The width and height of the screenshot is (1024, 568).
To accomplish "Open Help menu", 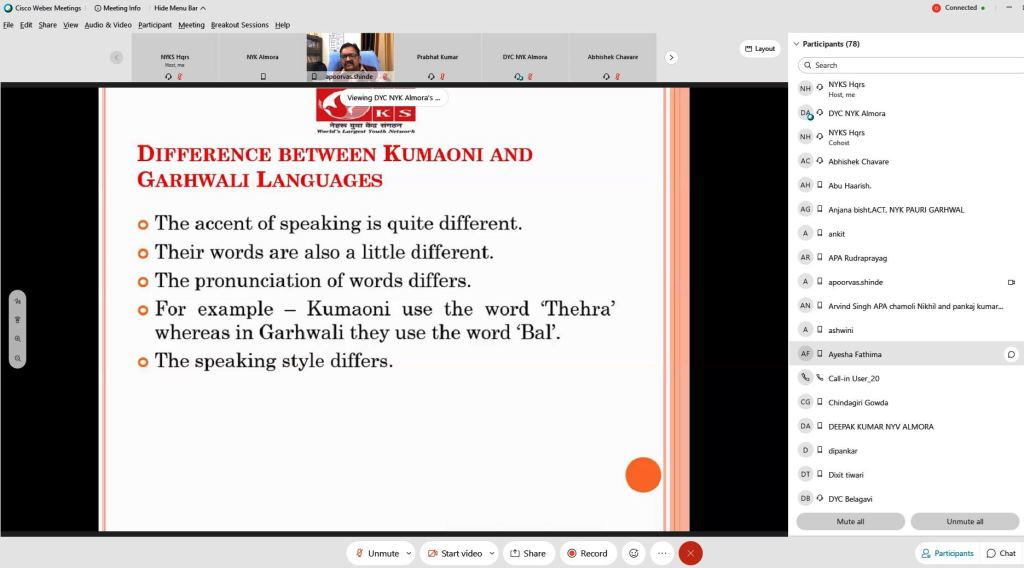I will (282, 25).
